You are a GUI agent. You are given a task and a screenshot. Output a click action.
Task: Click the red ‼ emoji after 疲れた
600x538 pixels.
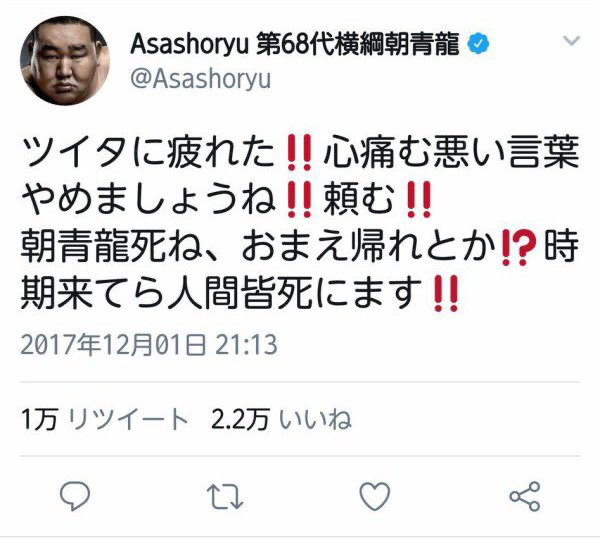299,152
